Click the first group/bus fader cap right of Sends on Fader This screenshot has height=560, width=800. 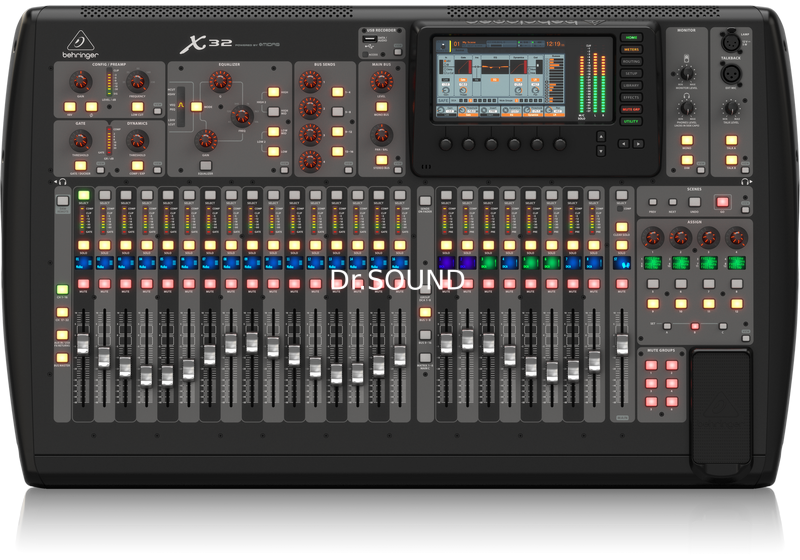446,344
